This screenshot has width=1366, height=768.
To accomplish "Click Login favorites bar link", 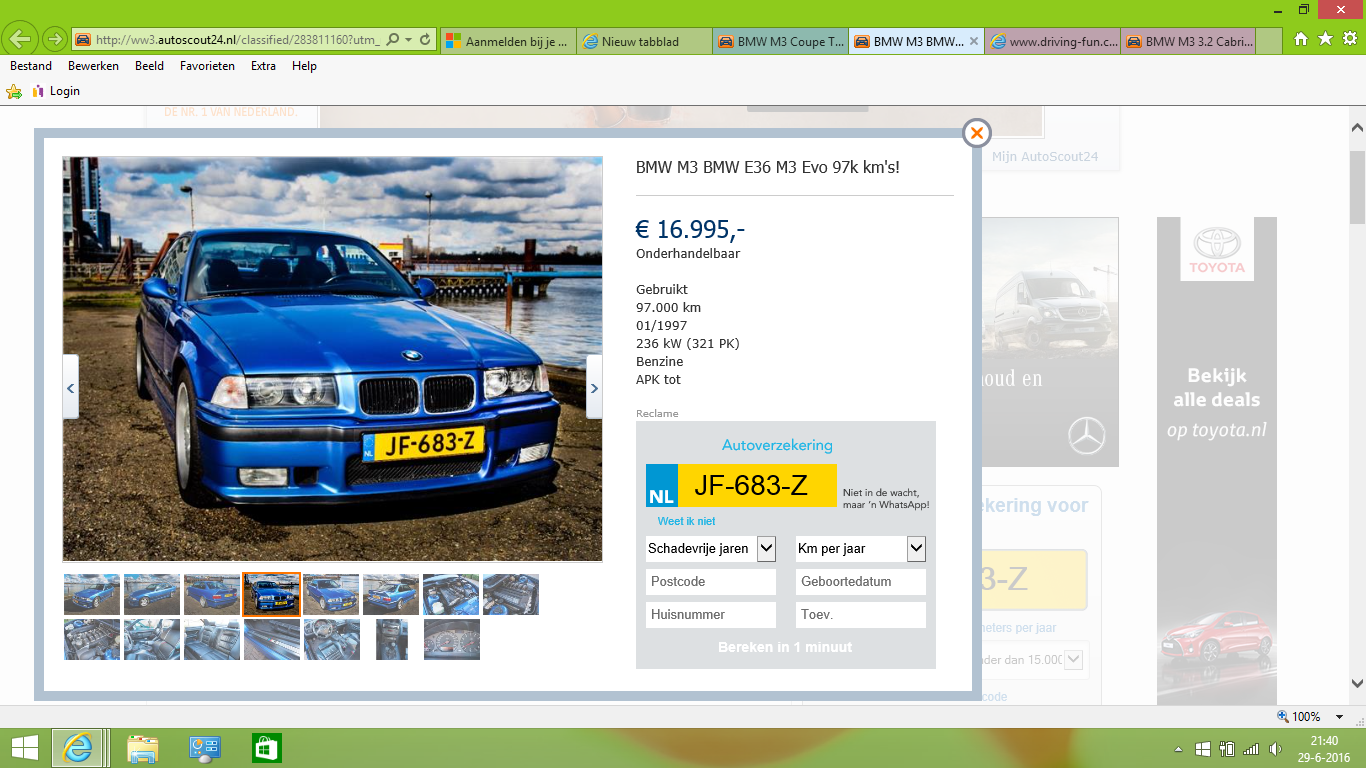I will point(55,91).
